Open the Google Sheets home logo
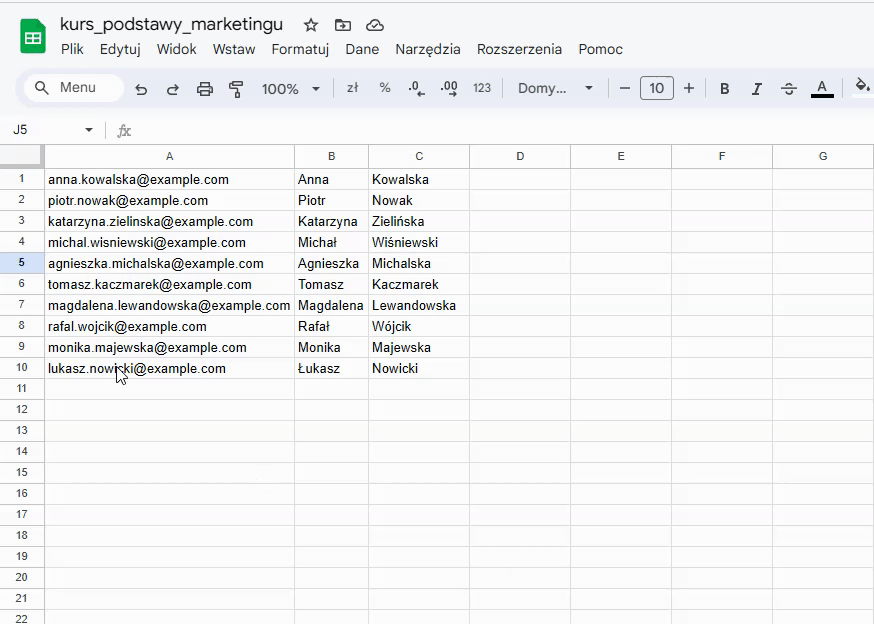The image size is (874, 624). point(33,37)
